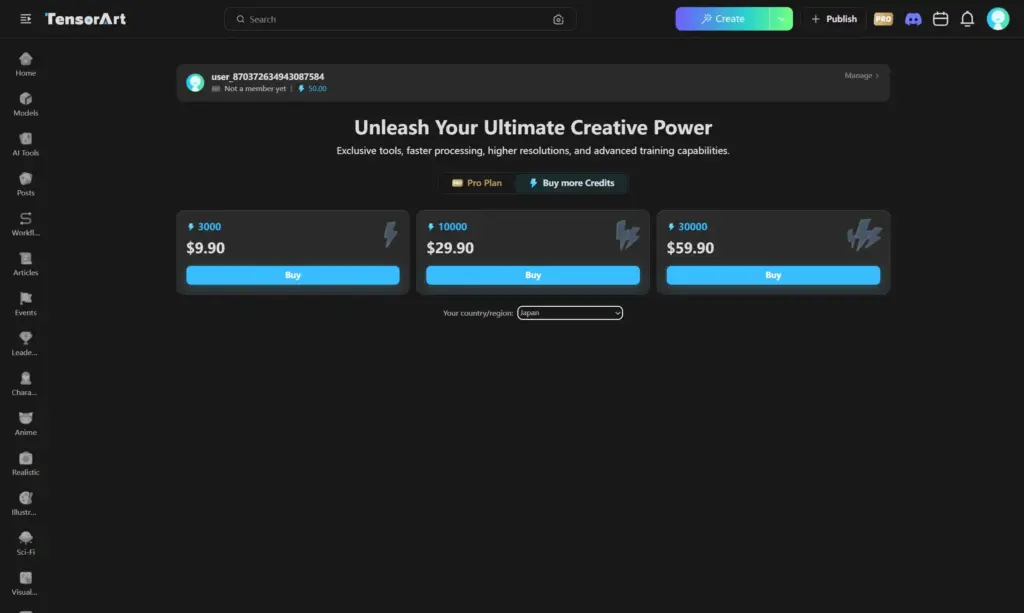Open the Workflows sidebar item
The height and width of the screenshot is (613, 1024).
[x=25, y=223]
